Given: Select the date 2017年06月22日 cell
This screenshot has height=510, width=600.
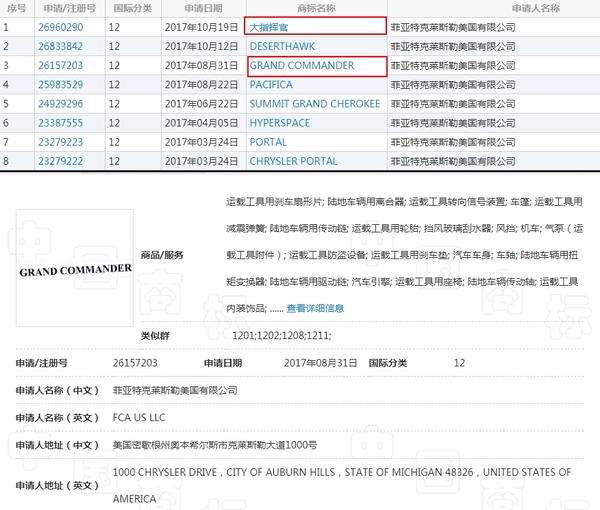Looking at the screenshot, I should click(201, 104).
